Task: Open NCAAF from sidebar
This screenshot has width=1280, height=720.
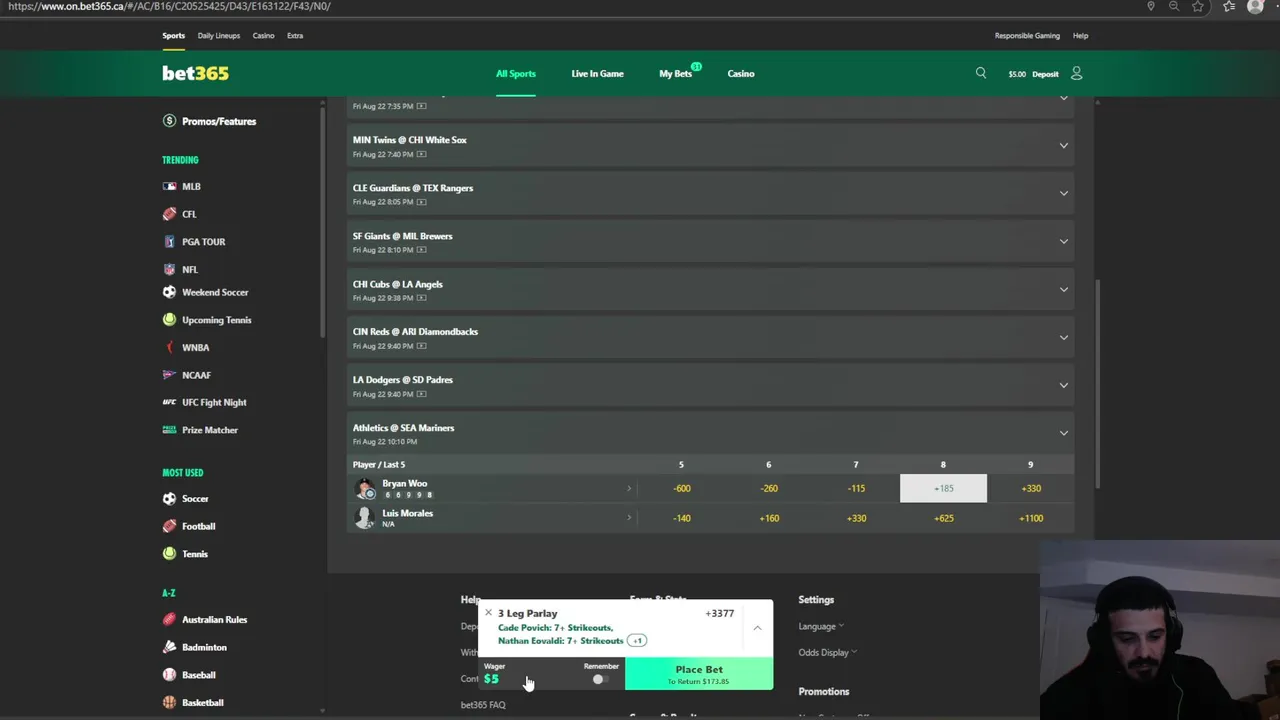Action: [x=196, y=375]
